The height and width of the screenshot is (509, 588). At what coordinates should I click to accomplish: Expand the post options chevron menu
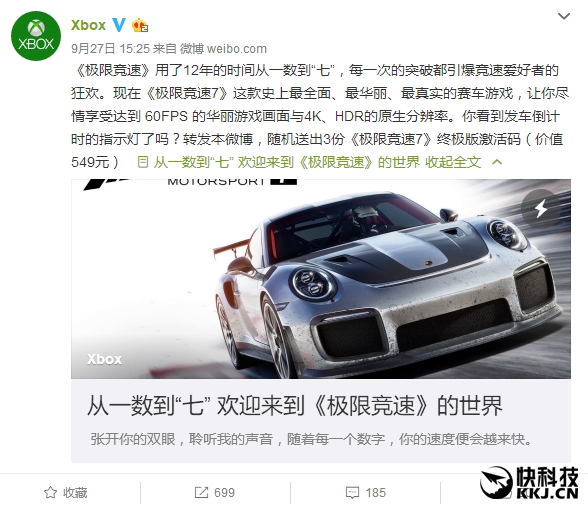pyautogui.click(x=564, y=16)
